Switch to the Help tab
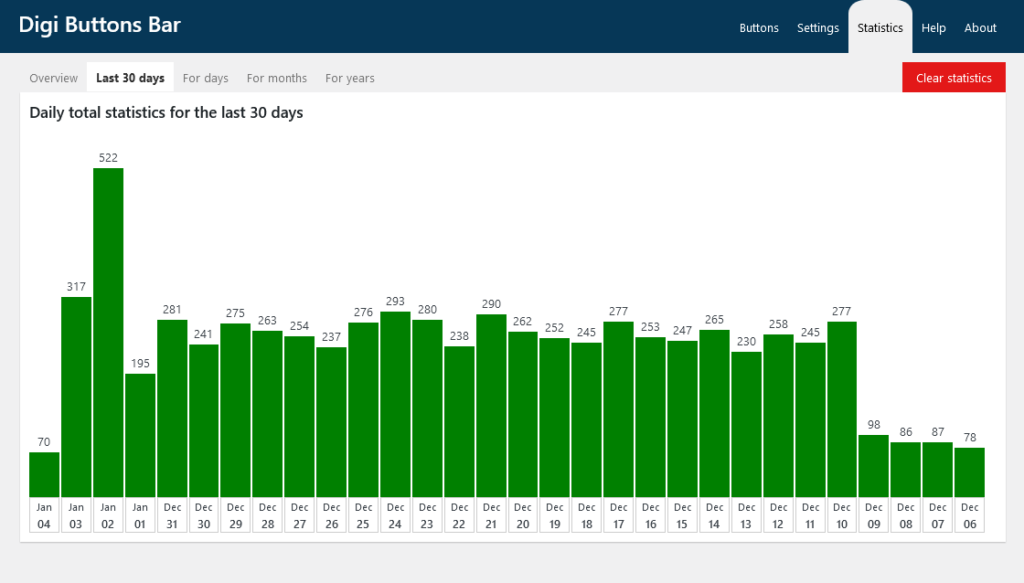 [x=933, y=28]
